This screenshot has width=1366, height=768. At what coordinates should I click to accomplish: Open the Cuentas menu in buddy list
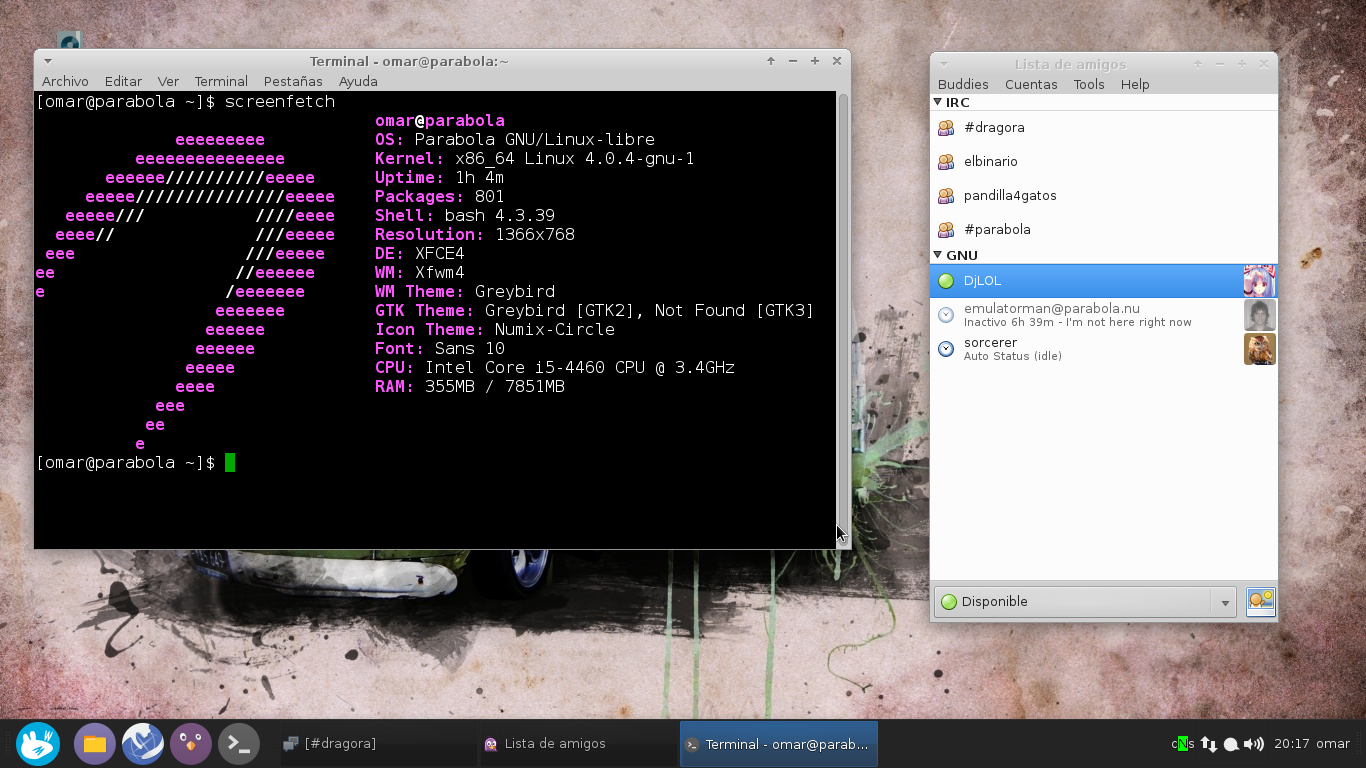1031,84
